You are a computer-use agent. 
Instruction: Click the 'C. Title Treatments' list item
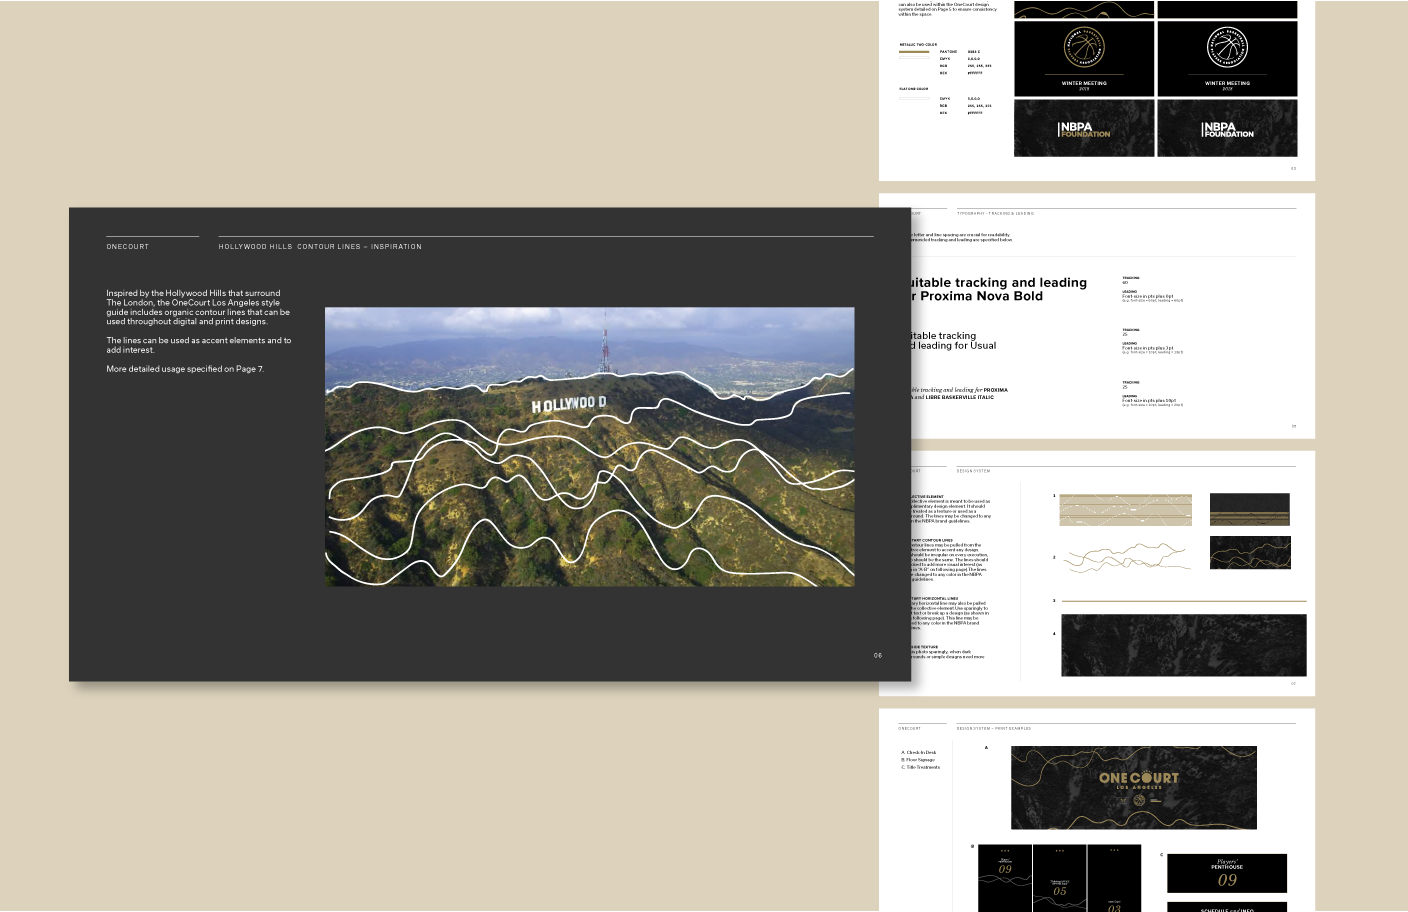(921, 767)
